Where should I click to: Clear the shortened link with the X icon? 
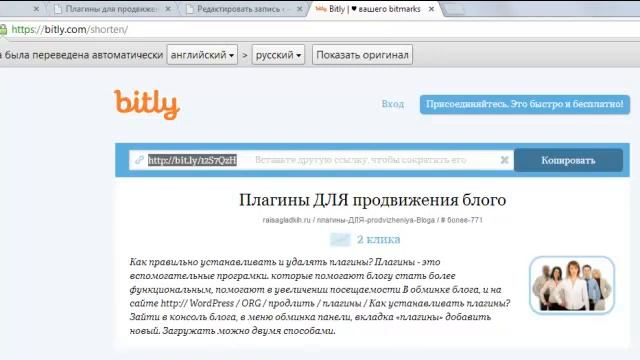(504, 160)
